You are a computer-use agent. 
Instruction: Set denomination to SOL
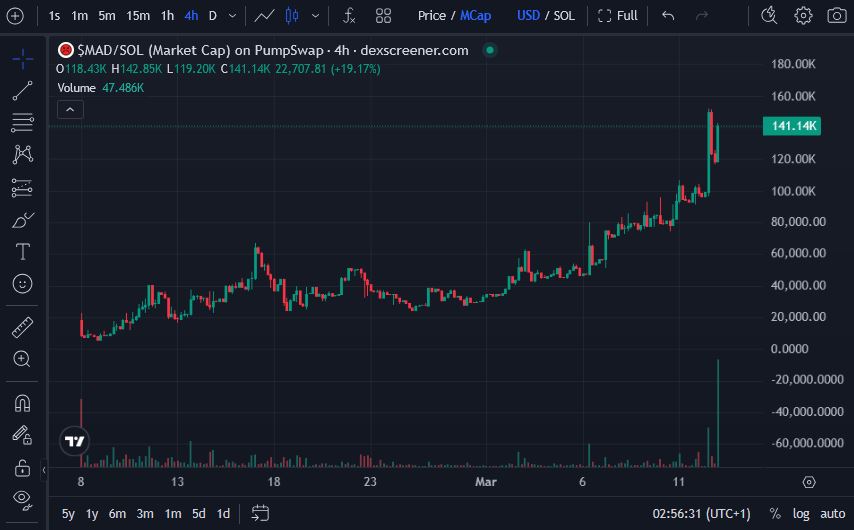point(564,16)
